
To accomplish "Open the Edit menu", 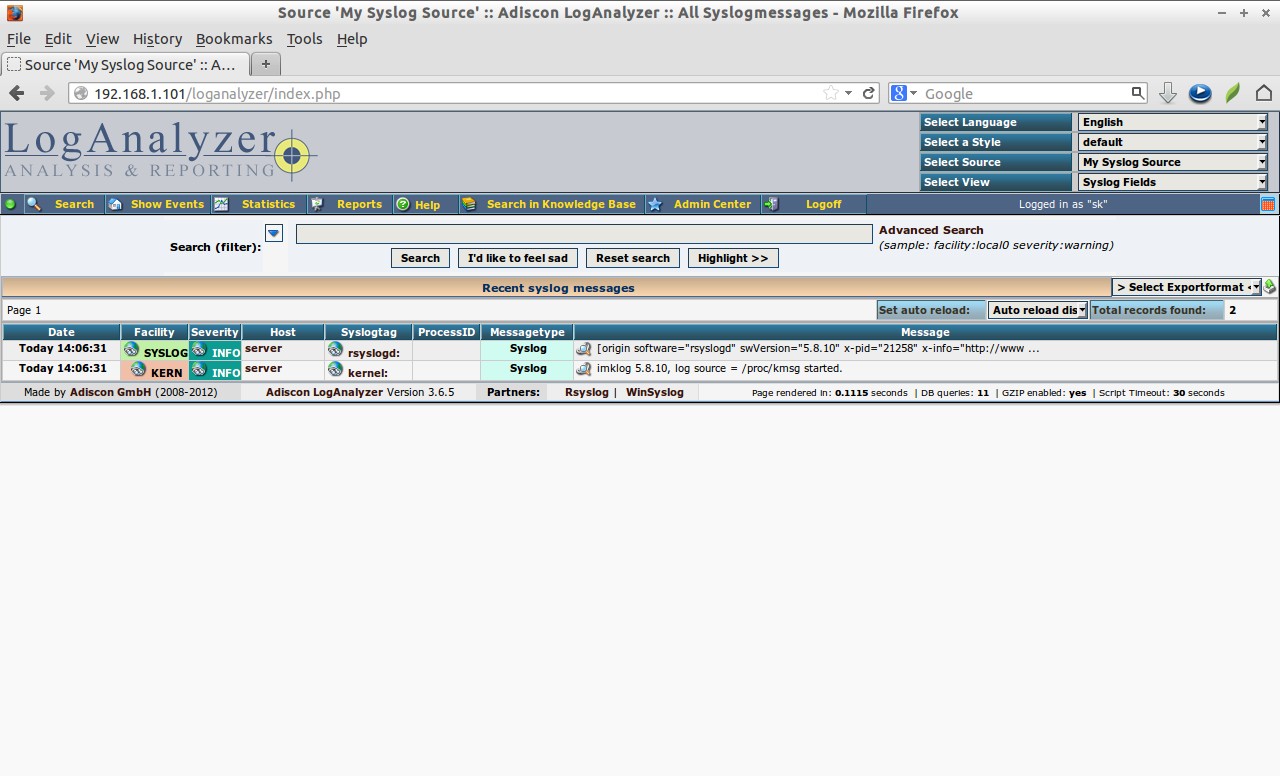I will (58, 39).
